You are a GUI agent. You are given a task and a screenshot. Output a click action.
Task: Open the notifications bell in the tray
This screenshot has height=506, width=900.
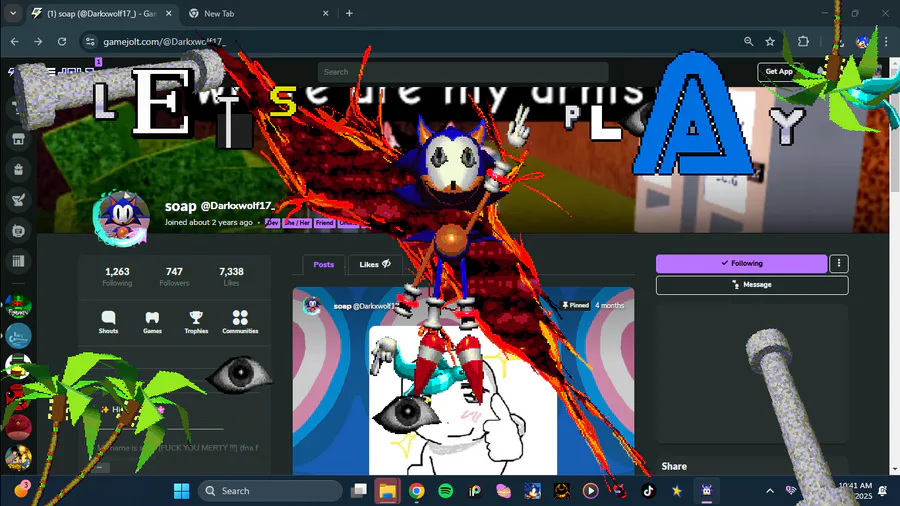(x=883, y=491)
